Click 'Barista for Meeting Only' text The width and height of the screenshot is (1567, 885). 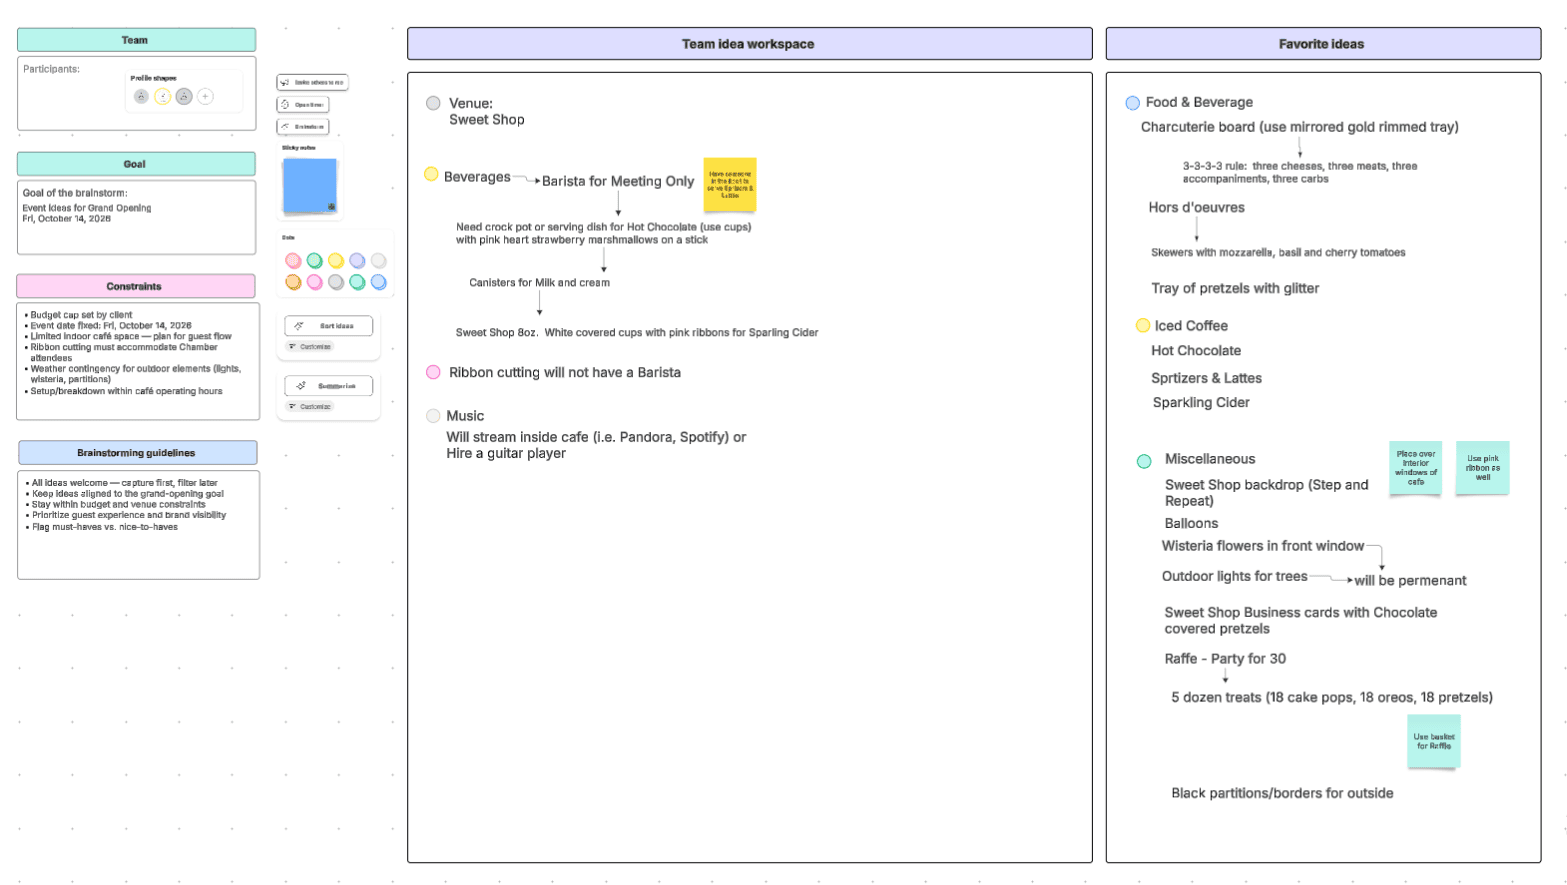[618, 181]
